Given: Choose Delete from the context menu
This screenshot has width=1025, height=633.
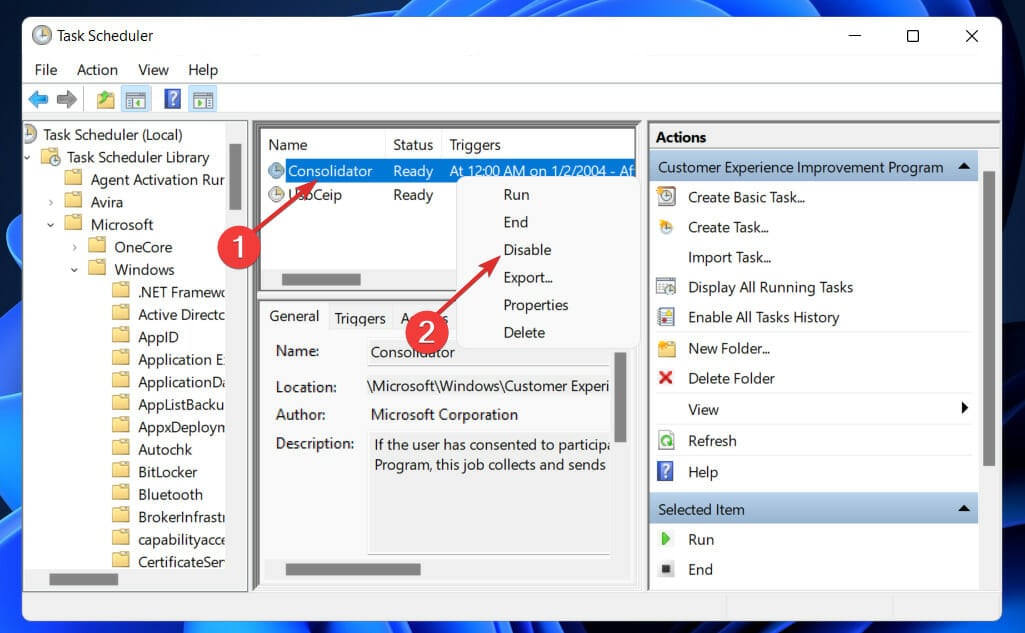Looking at the screenshot, I should click(x=524, y=332).
